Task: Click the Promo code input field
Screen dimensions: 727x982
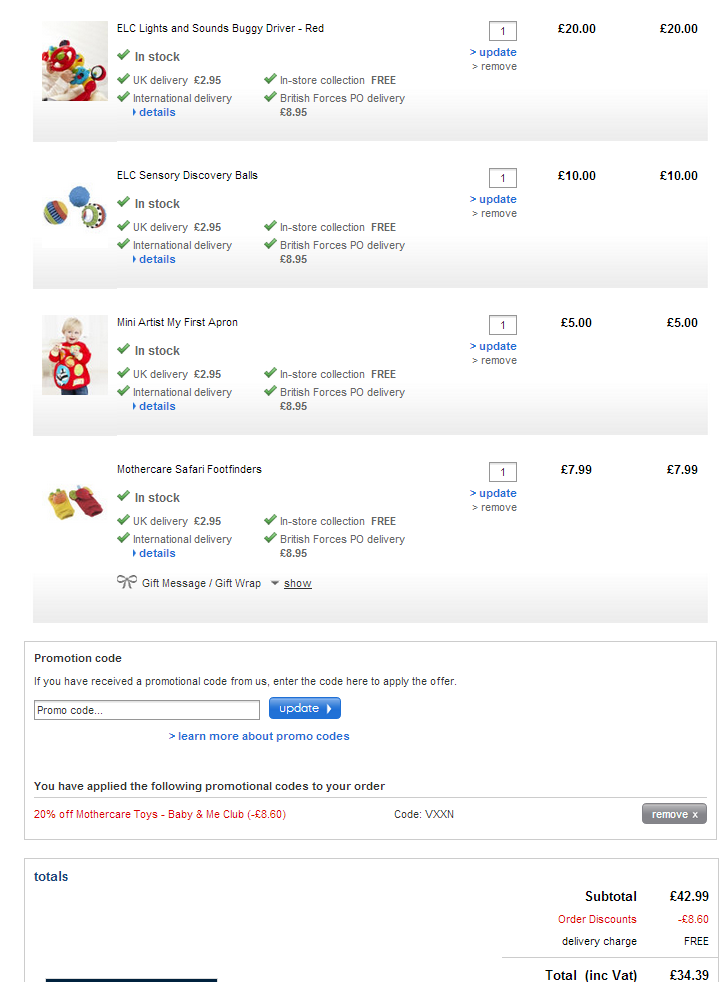Action: point(147,710)
